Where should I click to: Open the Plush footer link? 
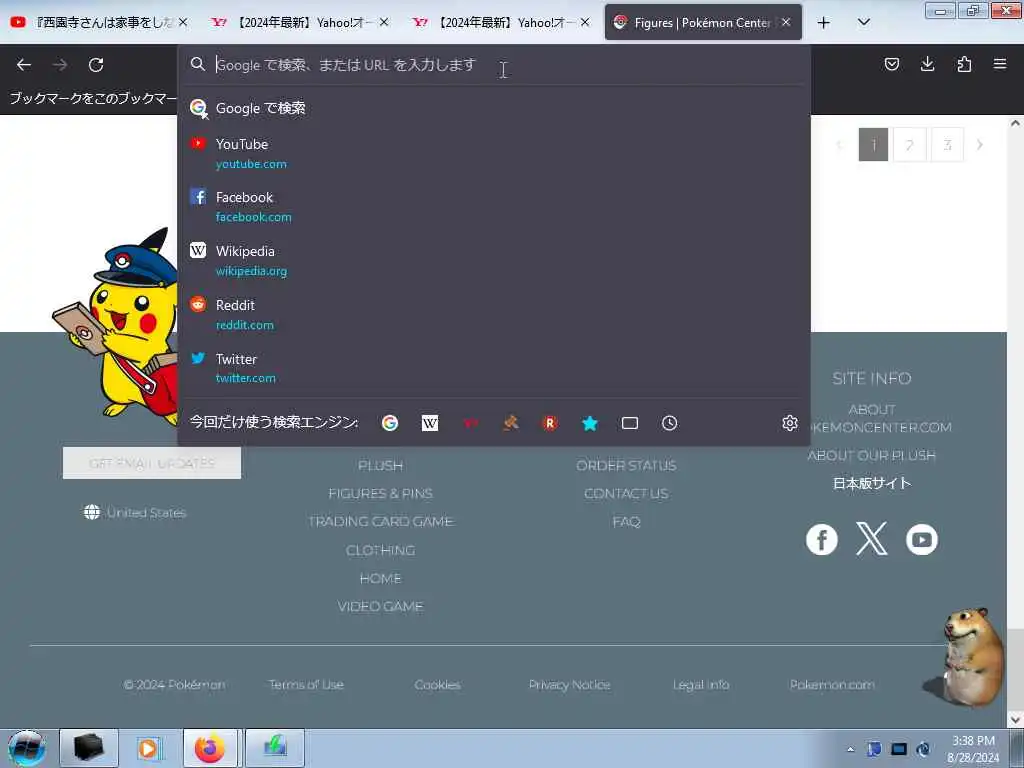(x=380, y=466)
